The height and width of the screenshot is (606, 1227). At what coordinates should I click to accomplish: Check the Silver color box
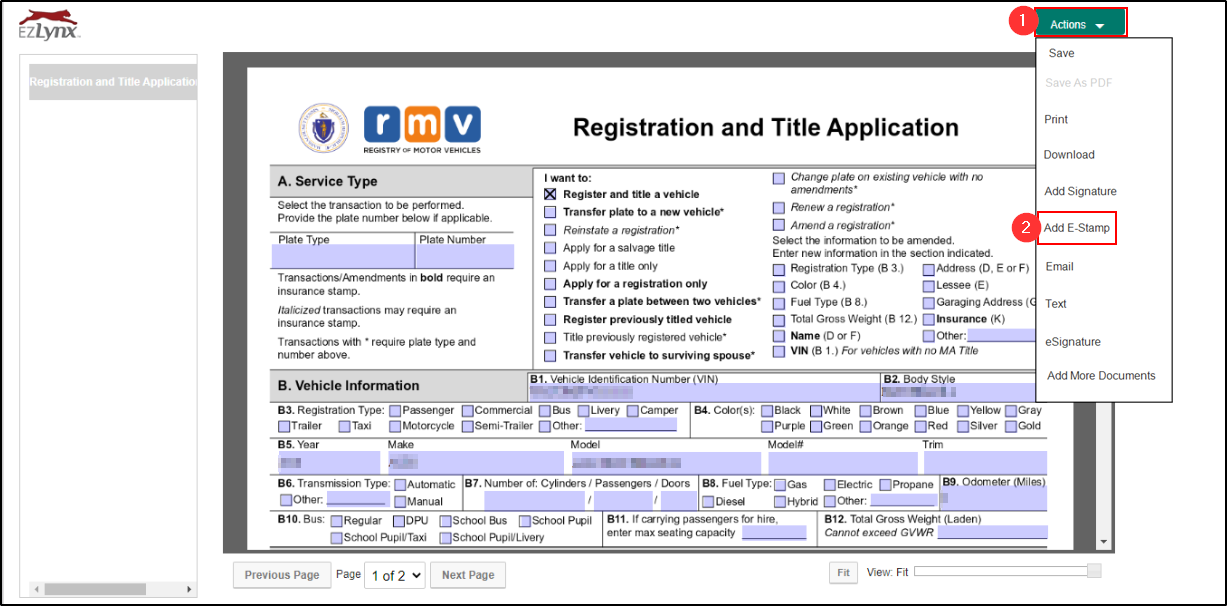click(x=962, y=426)
